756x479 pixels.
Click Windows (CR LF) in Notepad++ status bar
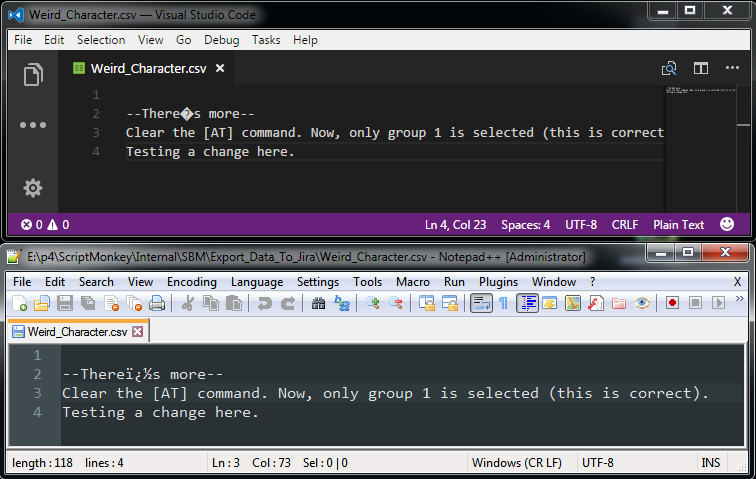(x=516, y=463)
